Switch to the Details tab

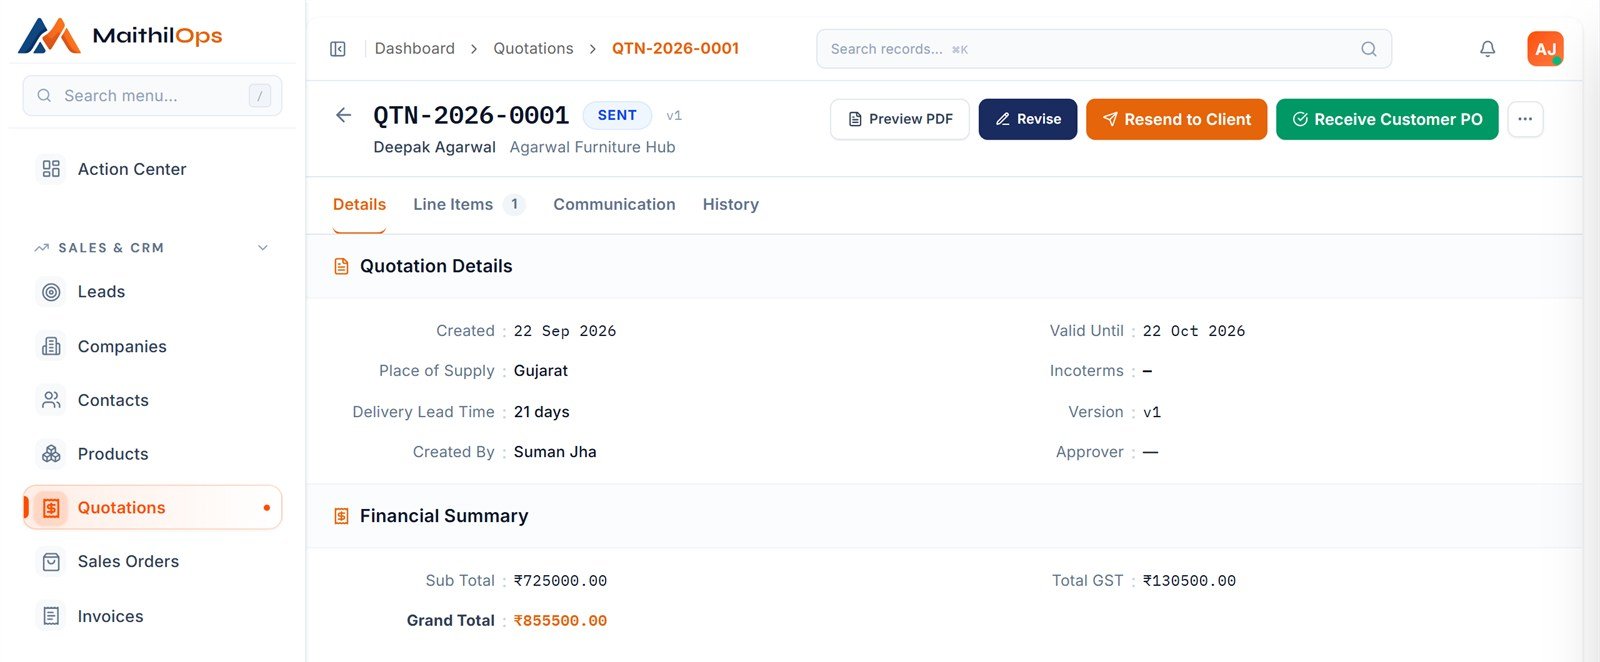(x=359, y=204)
